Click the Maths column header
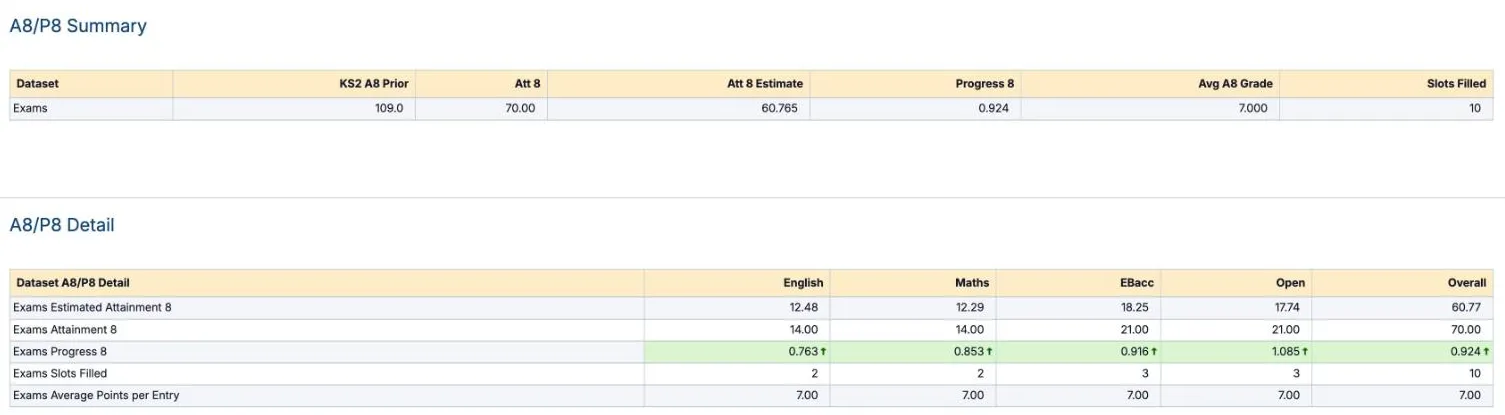 (913, 283)
